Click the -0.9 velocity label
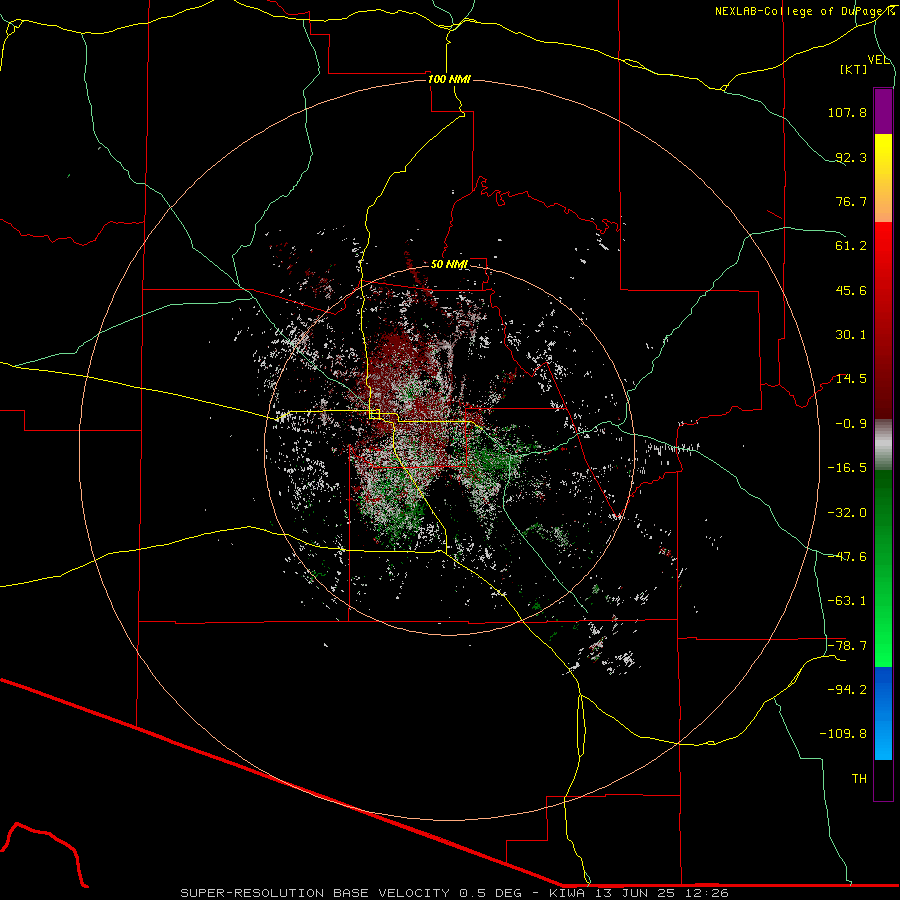The width and height of the screenshot is (900, 900). pyautogui.click(x=851, y=424)
